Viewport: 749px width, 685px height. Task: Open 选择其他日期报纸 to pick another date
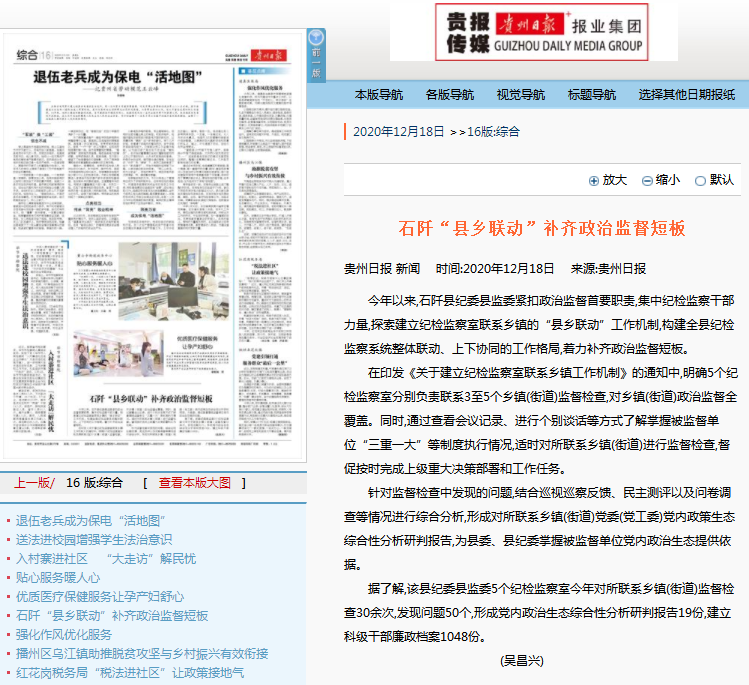pyautogui.click(x=686, y=95)
